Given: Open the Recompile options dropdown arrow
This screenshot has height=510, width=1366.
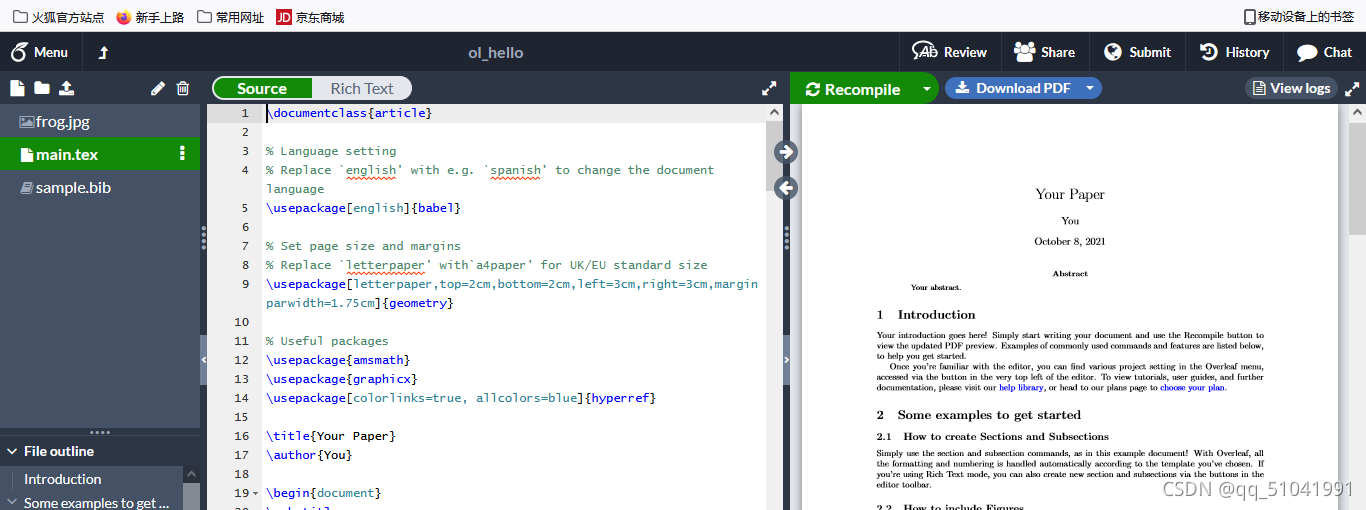Looking at the screenshot, I should pyautogui.click(x=927, y=89).
